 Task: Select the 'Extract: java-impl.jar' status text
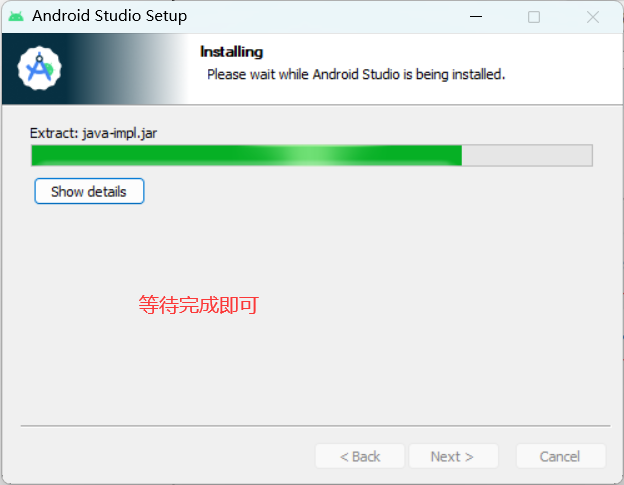tap(94, 133)
